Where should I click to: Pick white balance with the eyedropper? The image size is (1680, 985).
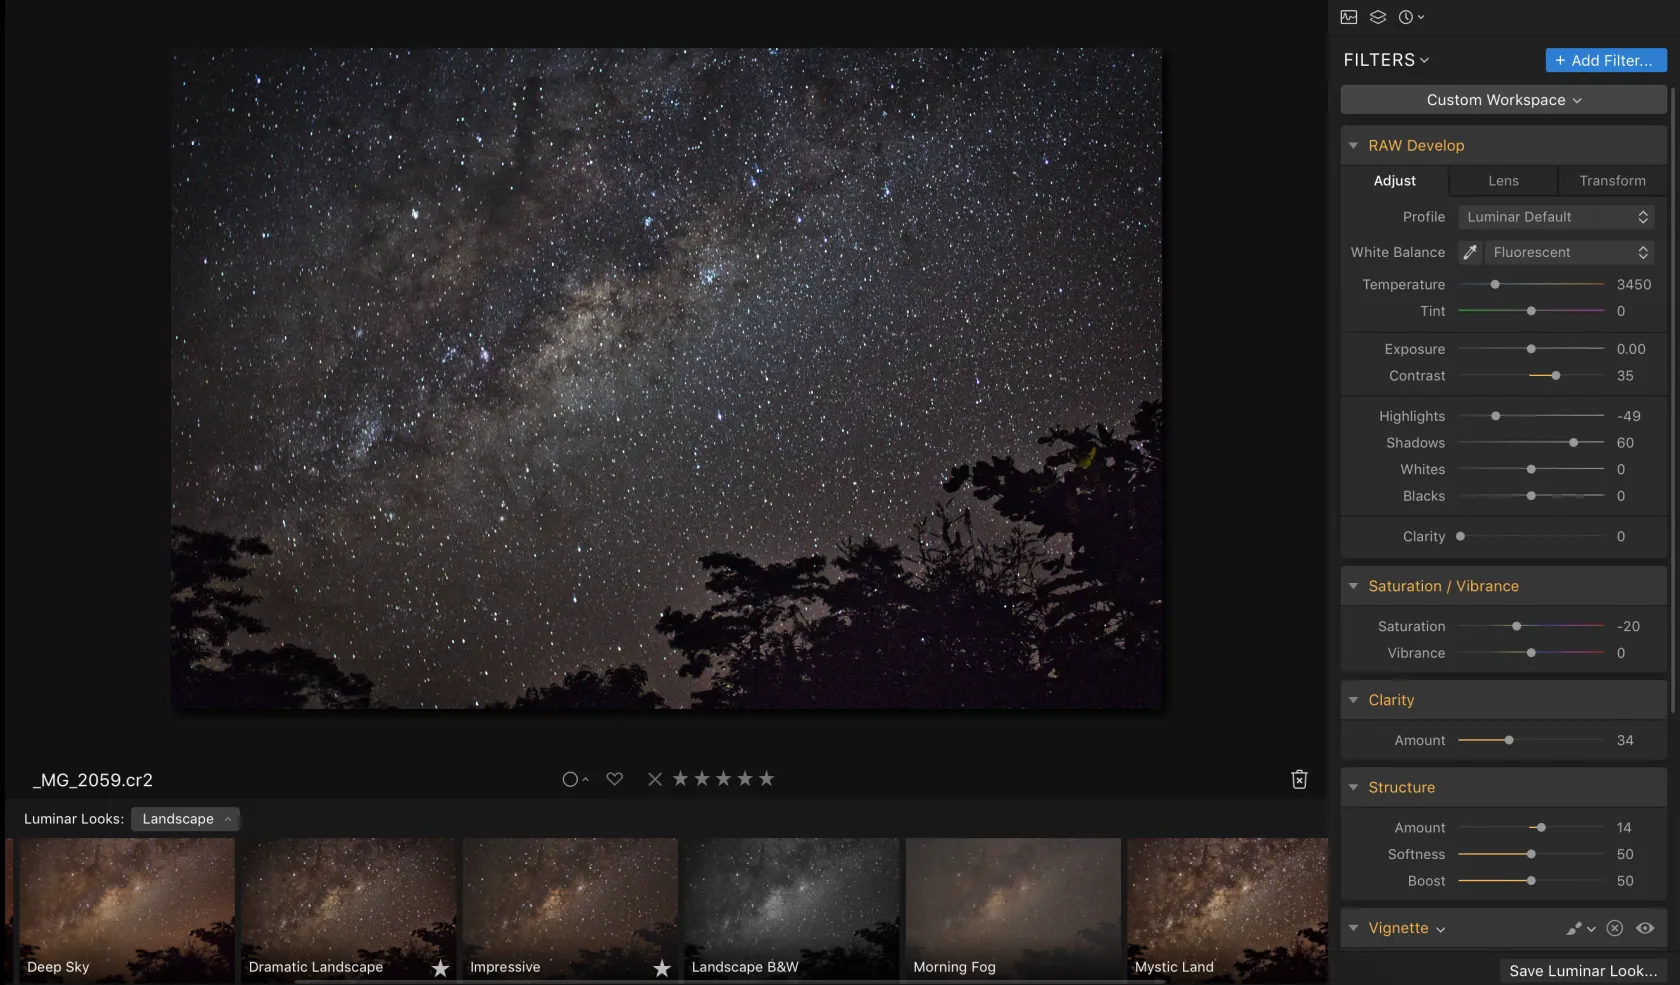(1469, 253)
